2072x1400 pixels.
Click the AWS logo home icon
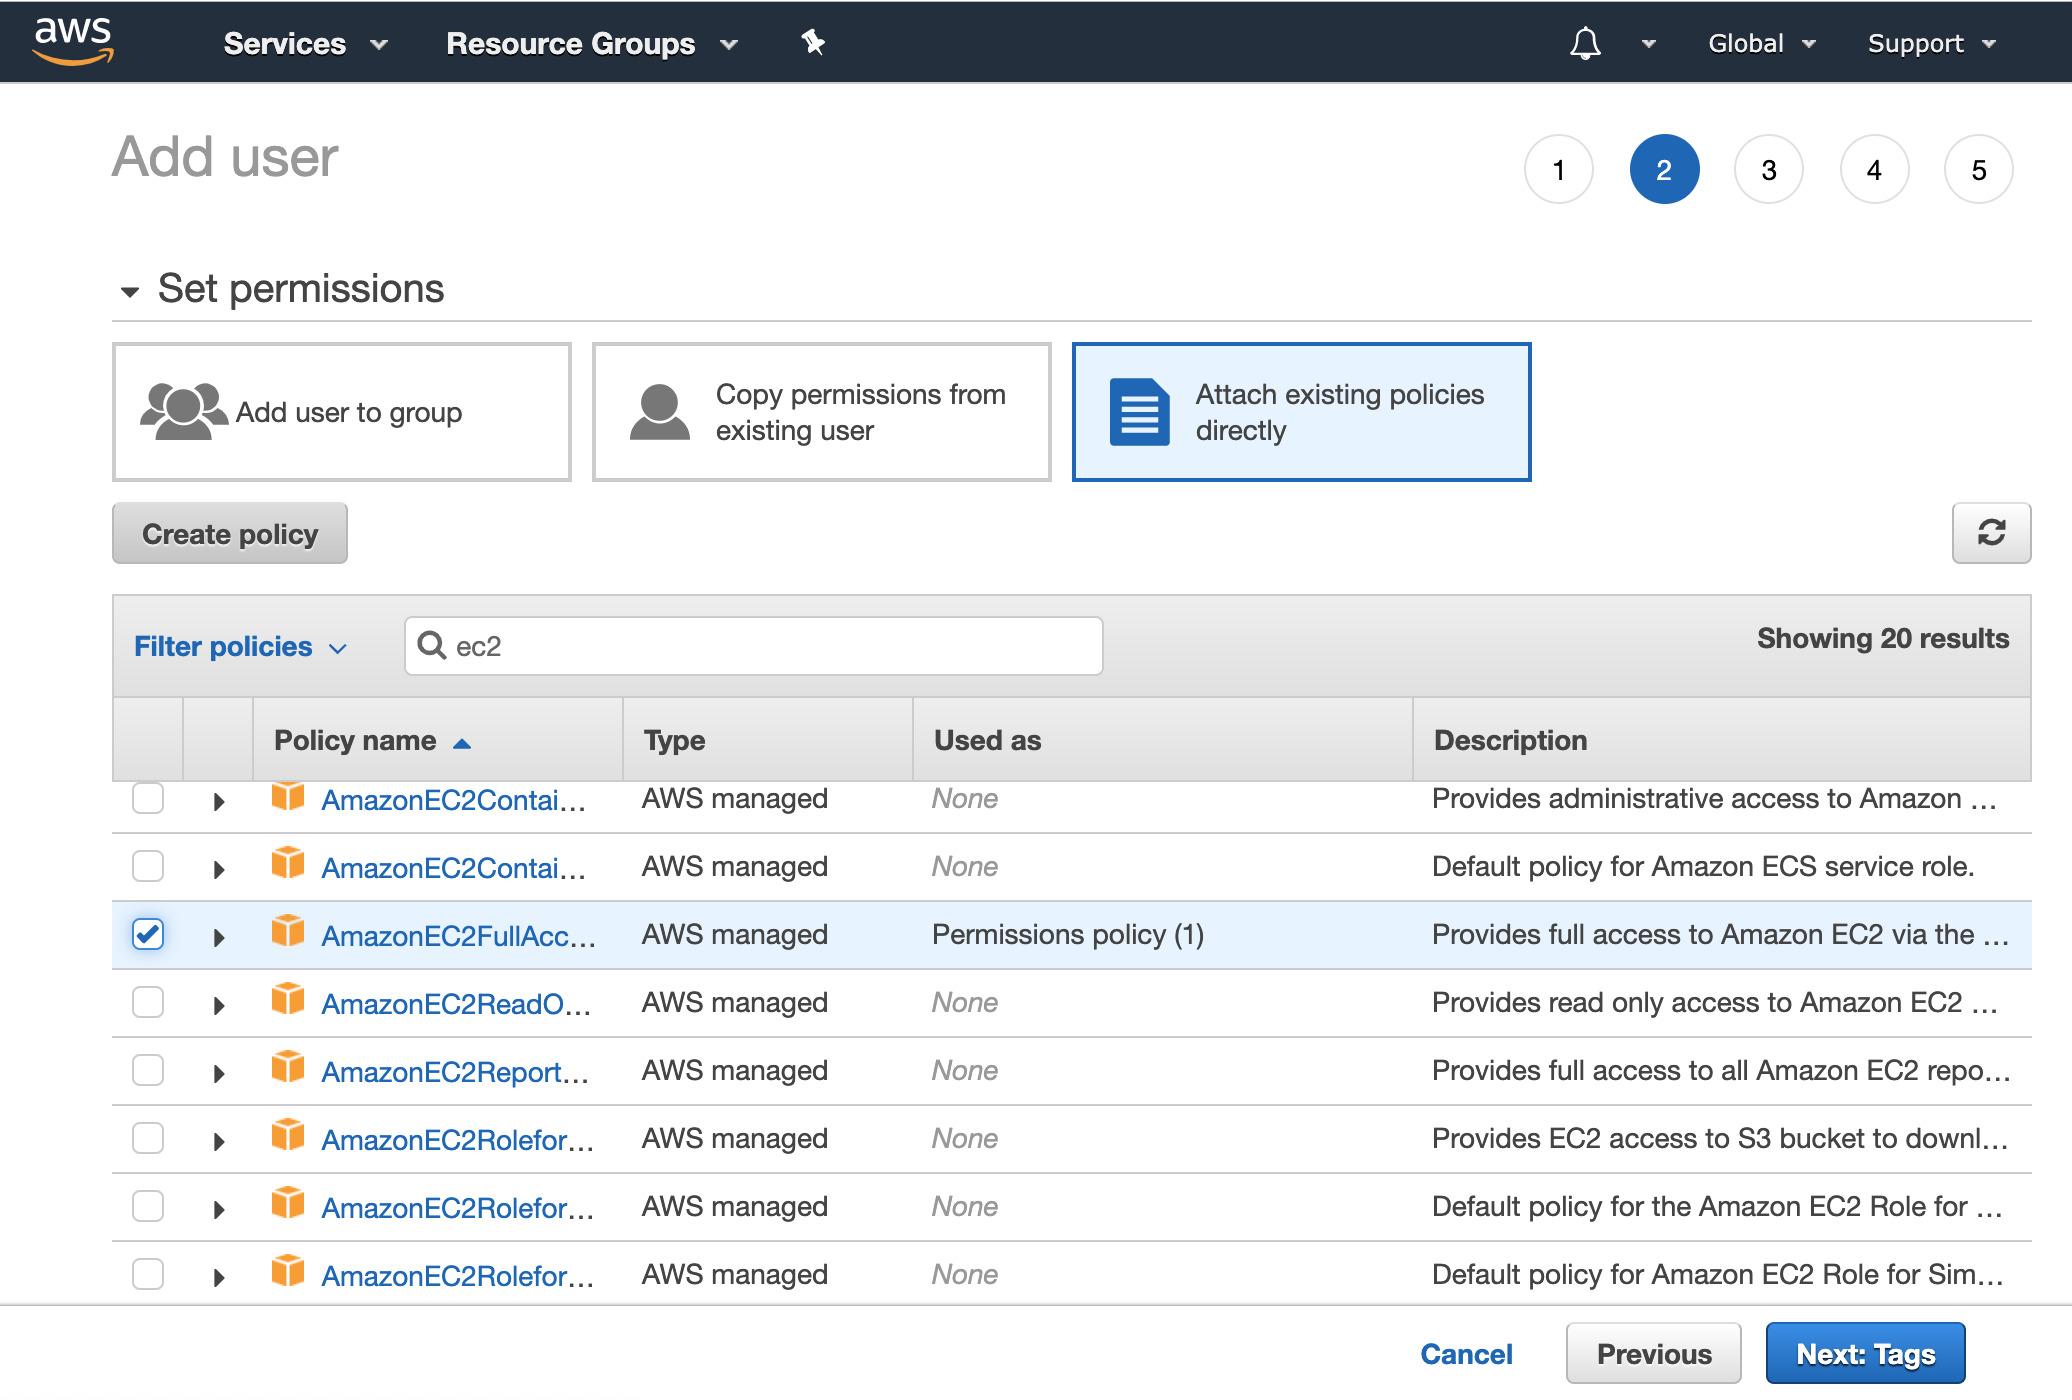73,41
